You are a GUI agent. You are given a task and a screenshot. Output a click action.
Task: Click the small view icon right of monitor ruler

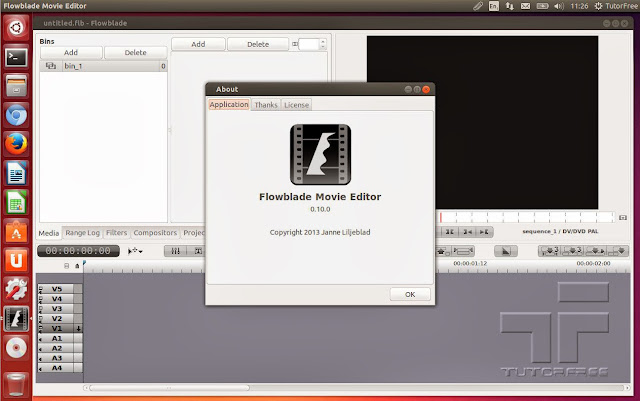click(623, 218)
